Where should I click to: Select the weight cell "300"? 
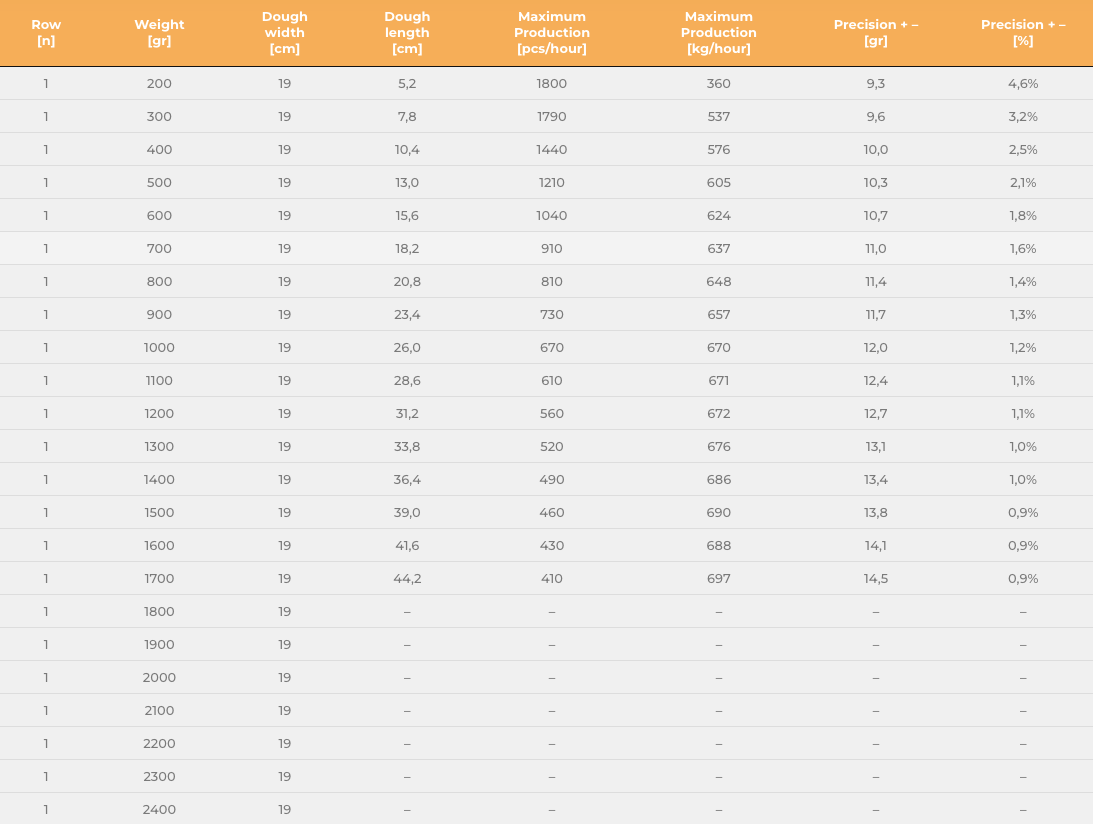coord(159,116)
